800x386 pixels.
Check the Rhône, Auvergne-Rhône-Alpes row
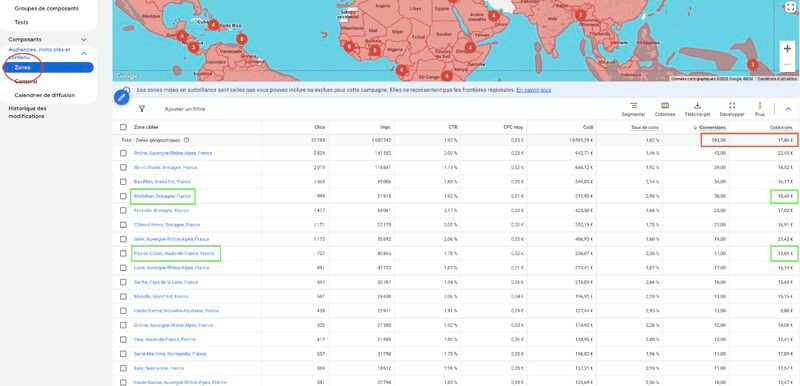click(123, 153)
